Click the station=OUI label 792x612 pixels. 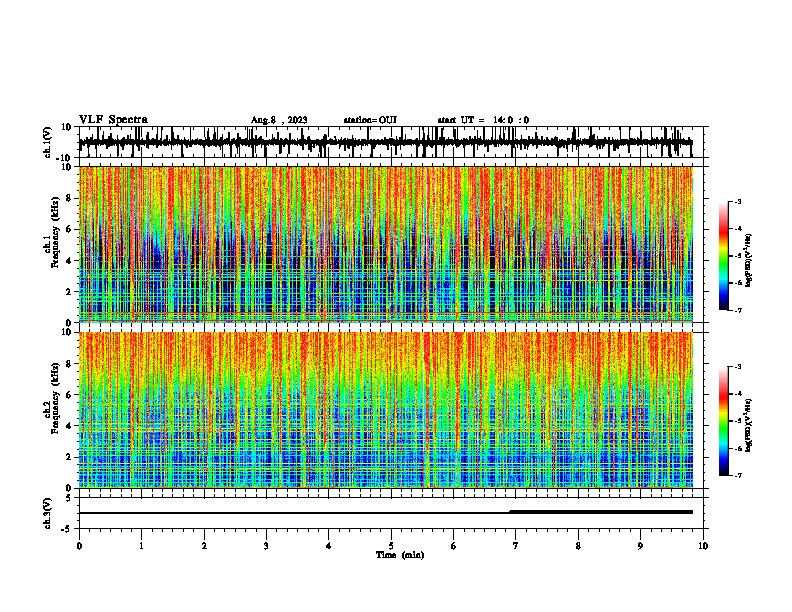pos(370,120)
